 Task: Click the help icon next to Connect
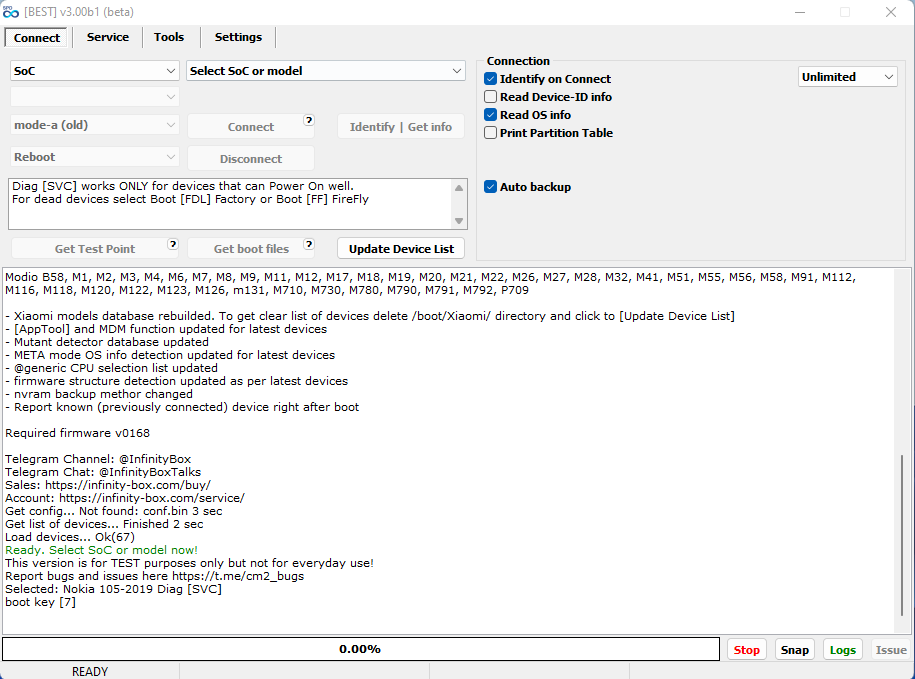tap(309, 120)
